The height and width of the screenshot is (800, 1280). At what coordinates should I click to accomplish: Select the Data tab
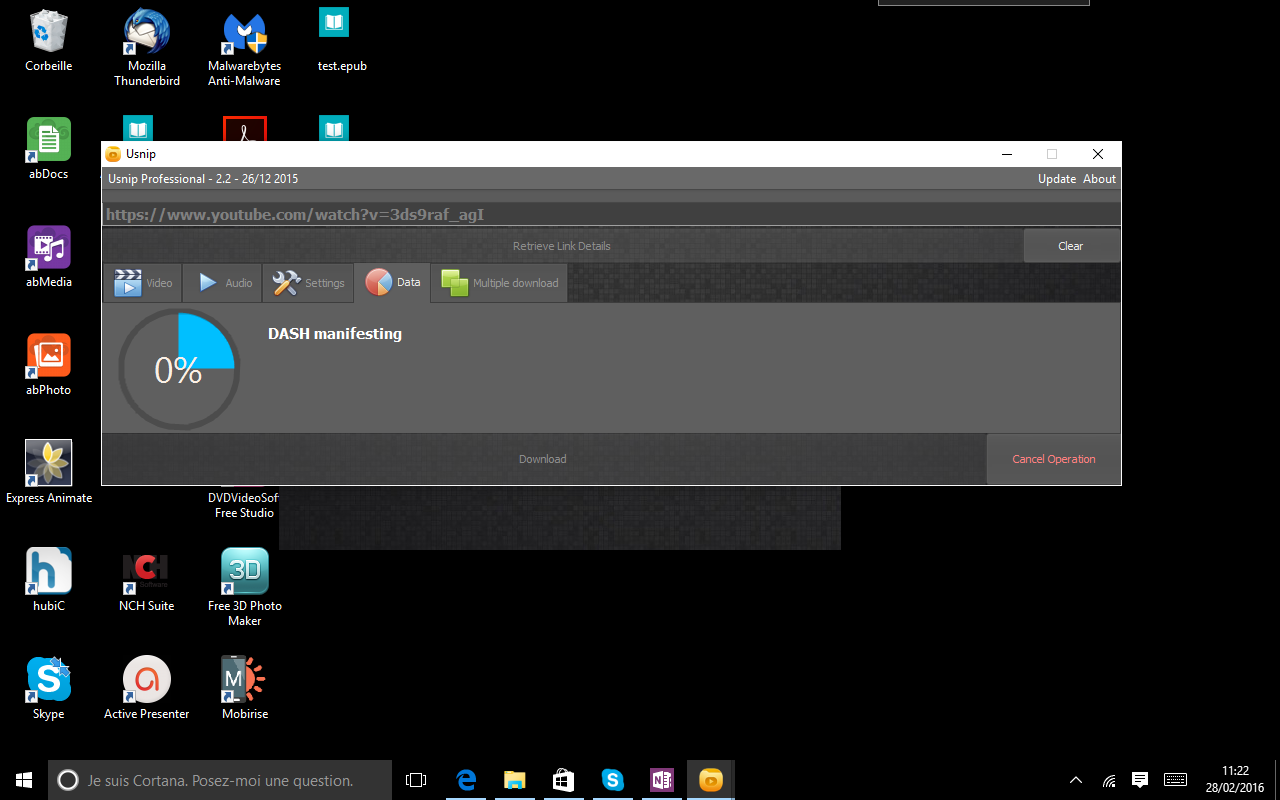click(392, 282)
